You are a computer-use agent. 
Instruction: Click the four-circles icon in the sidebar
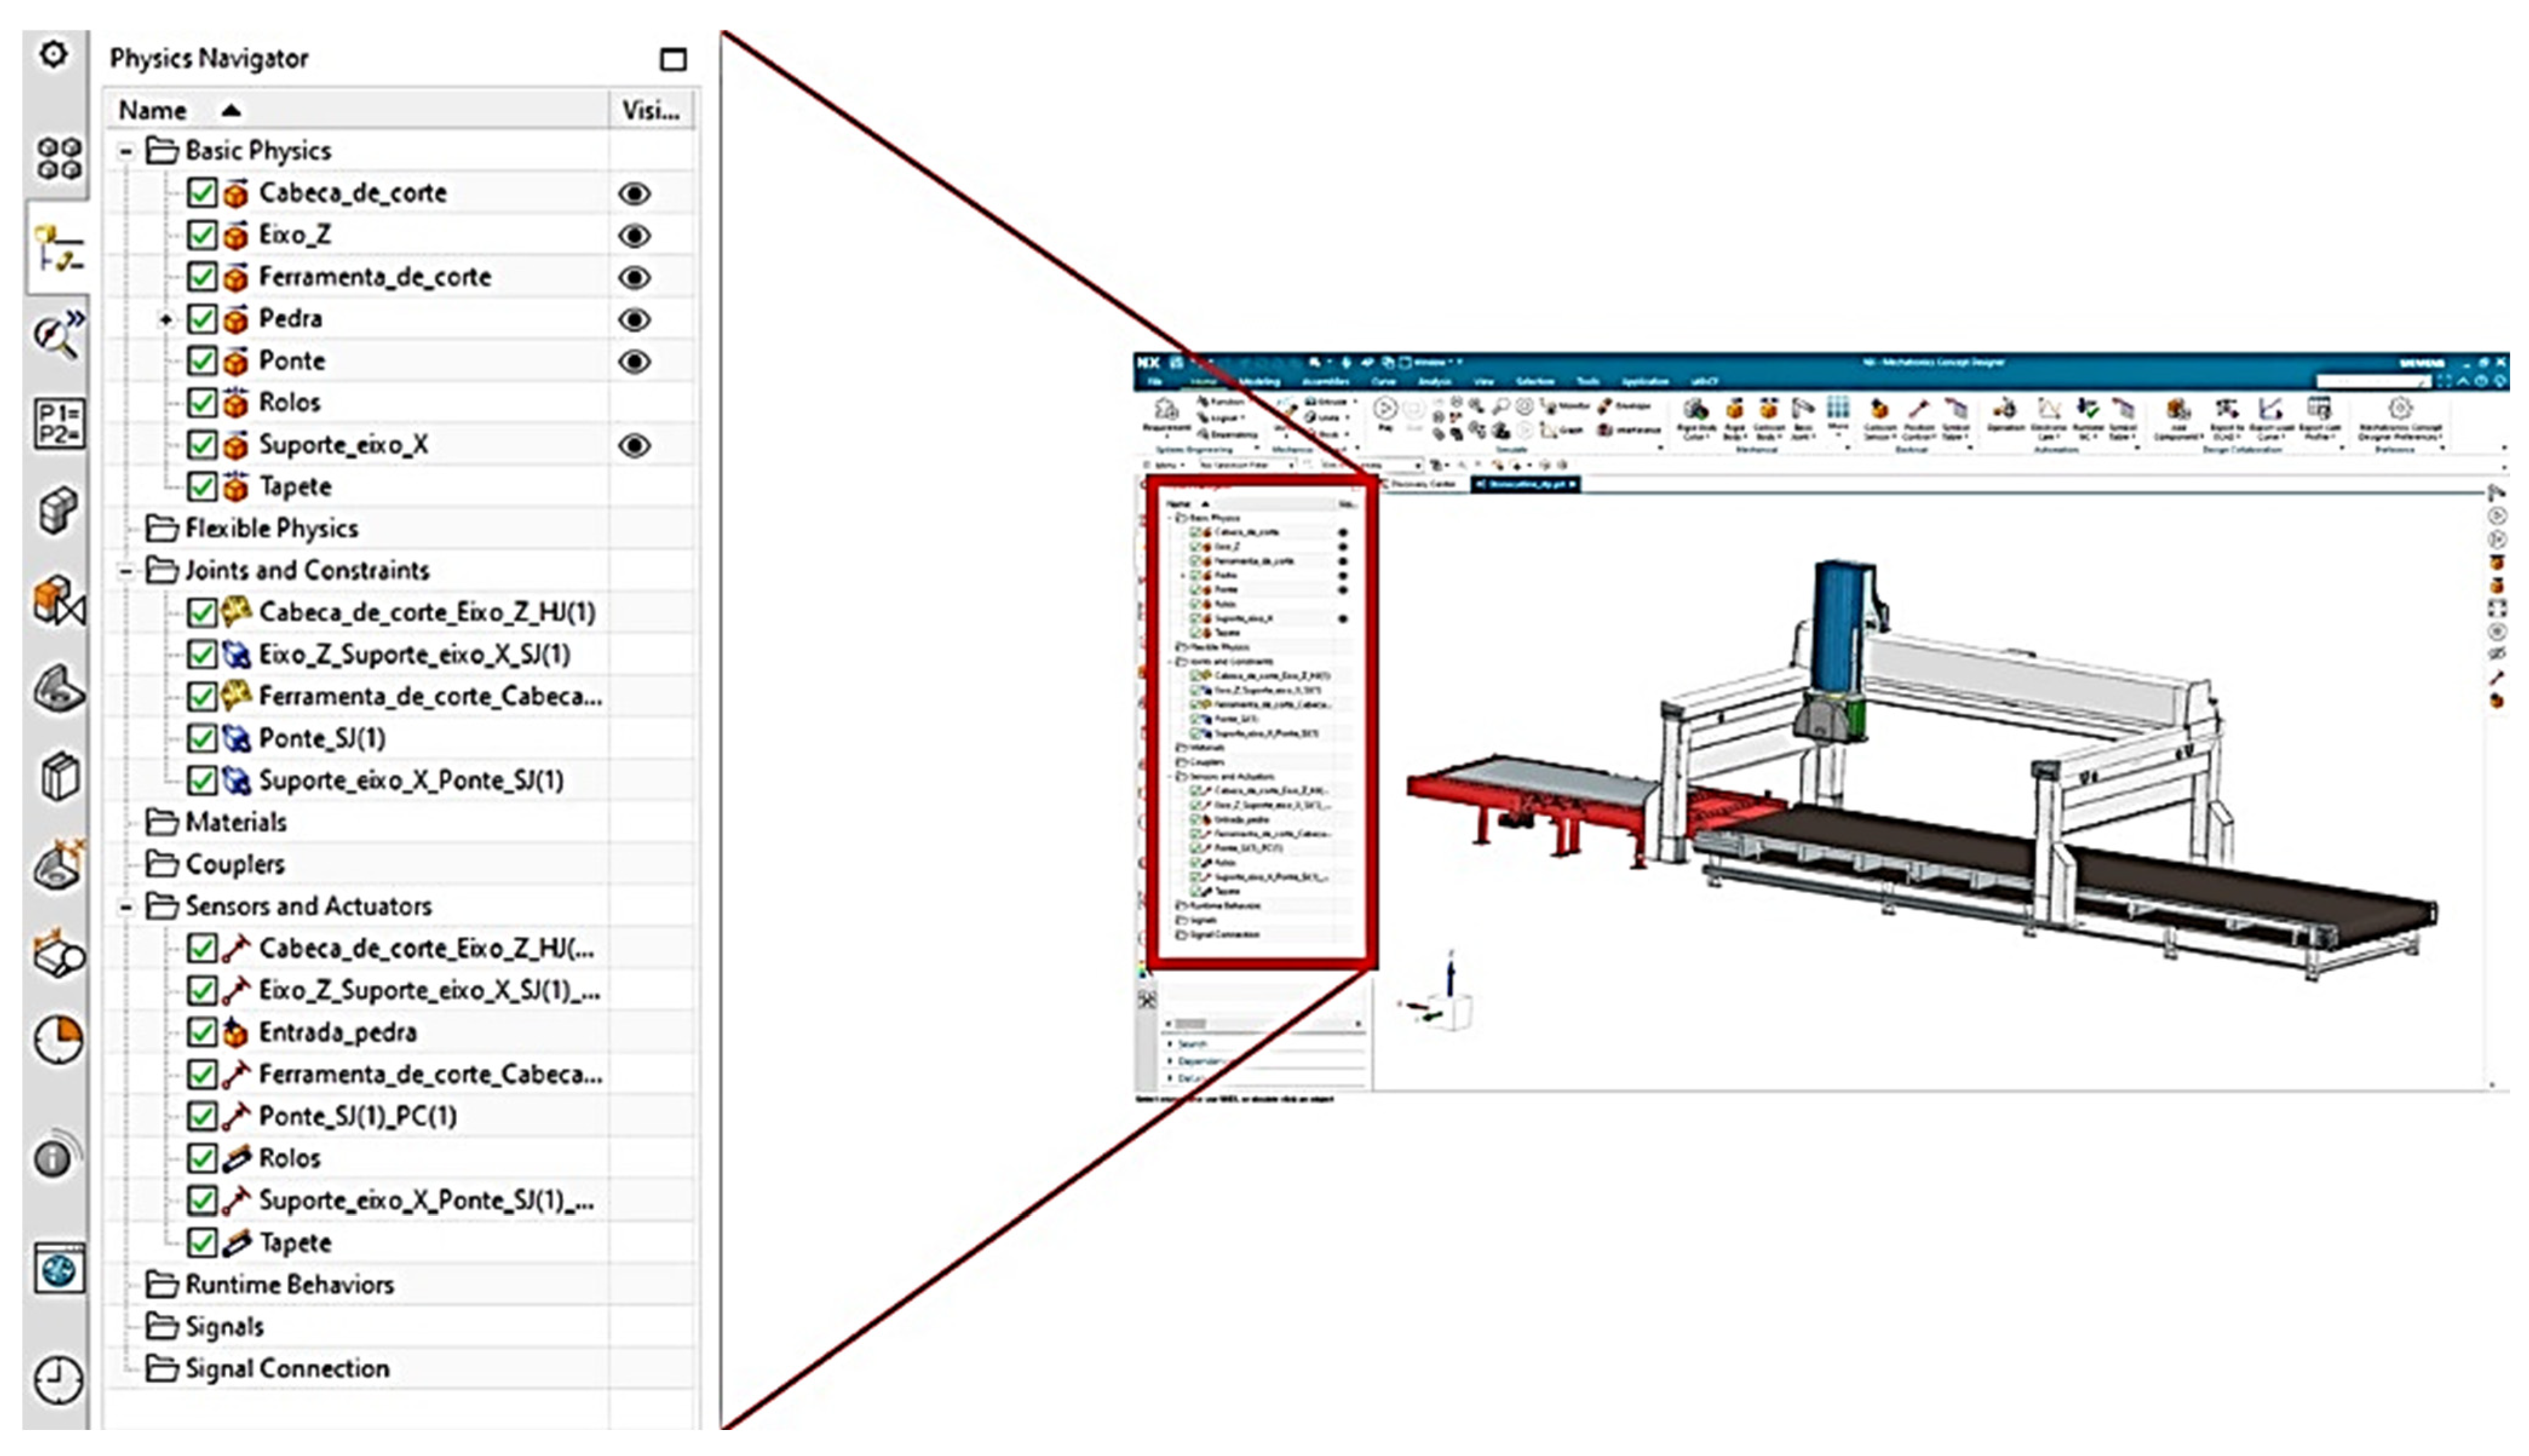[x=58, y=158]
